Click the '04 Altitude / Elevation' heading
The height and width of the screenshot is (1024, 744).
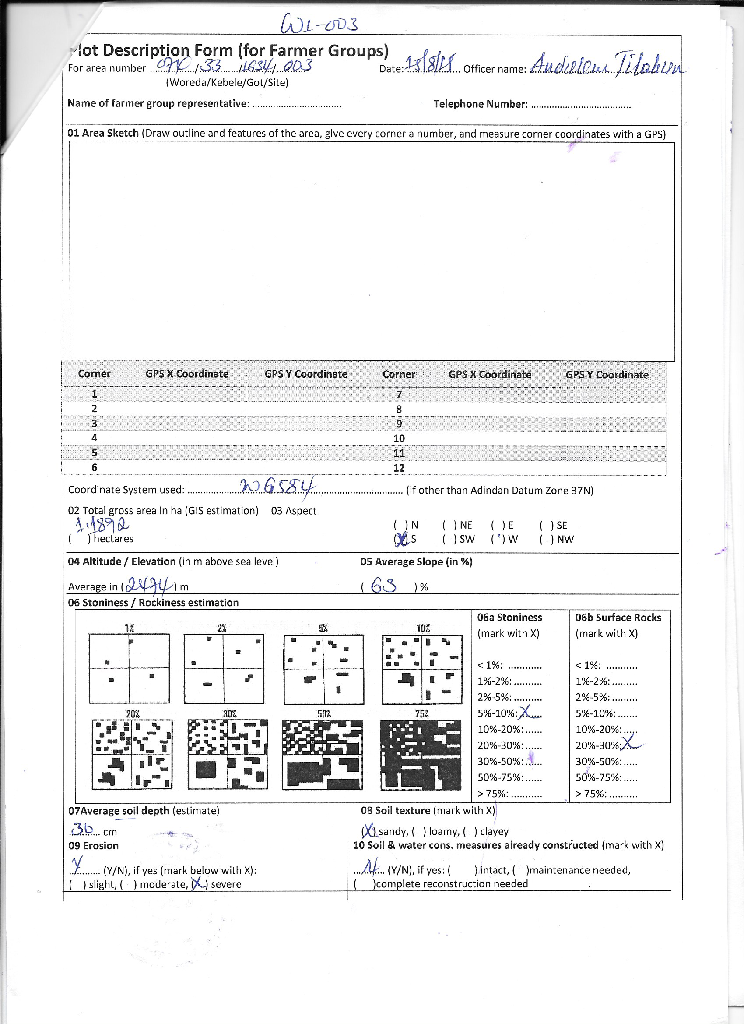point(121,561)
